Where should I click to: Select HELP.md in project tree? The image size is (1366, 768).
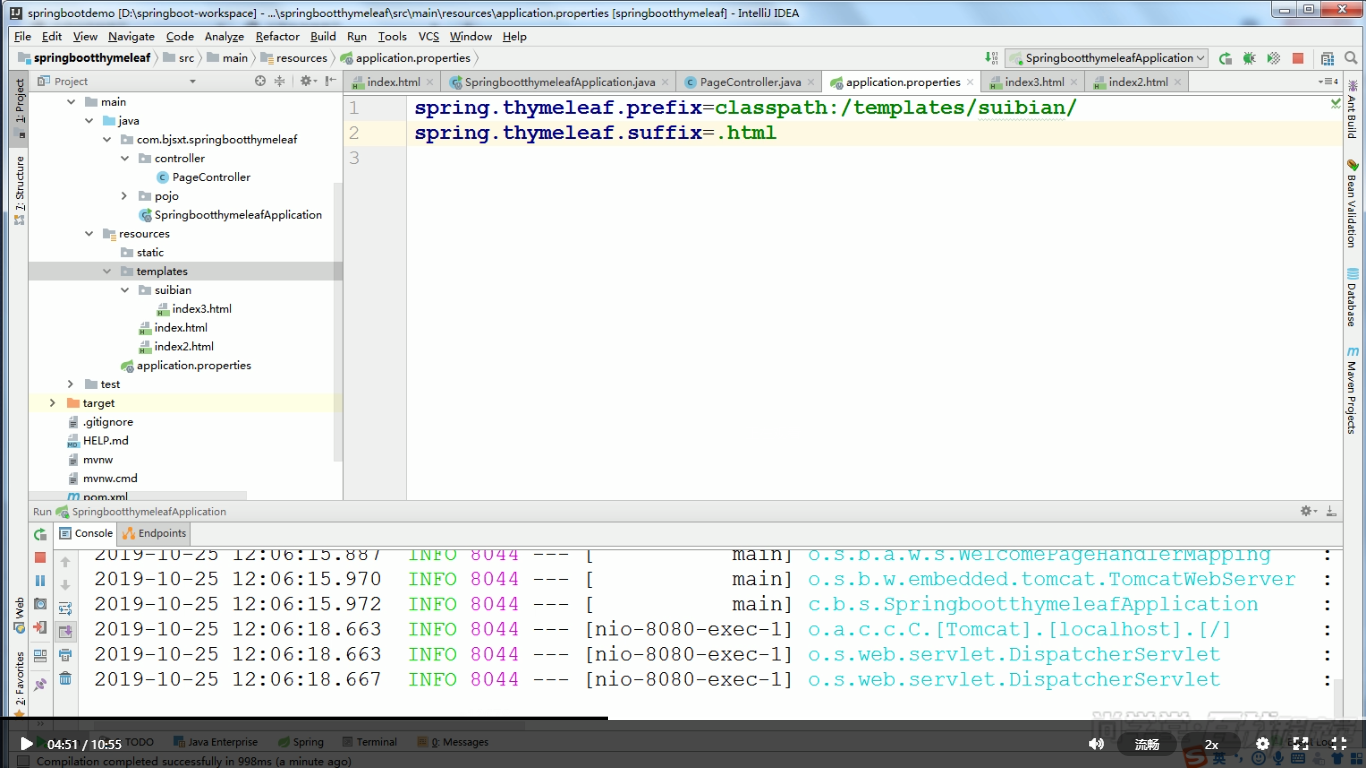[97, 440]
